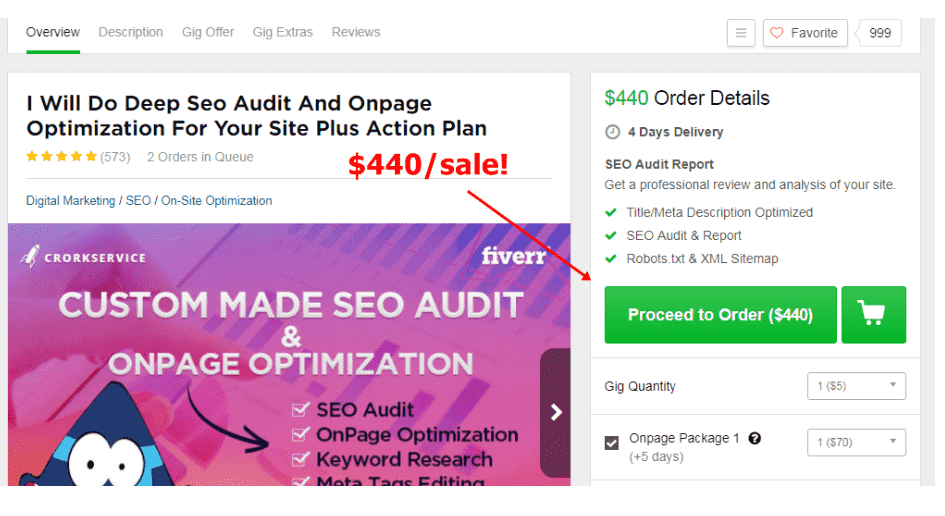
Task: Add the gig to cart
Action: [873, 315]
